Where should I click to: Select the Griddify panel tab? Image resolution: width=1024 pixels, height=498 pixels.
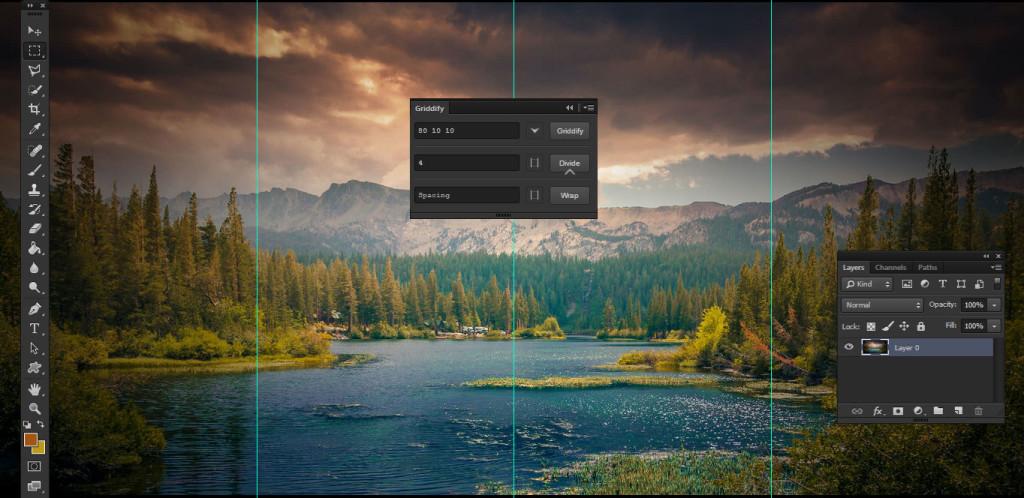[429, 108]
